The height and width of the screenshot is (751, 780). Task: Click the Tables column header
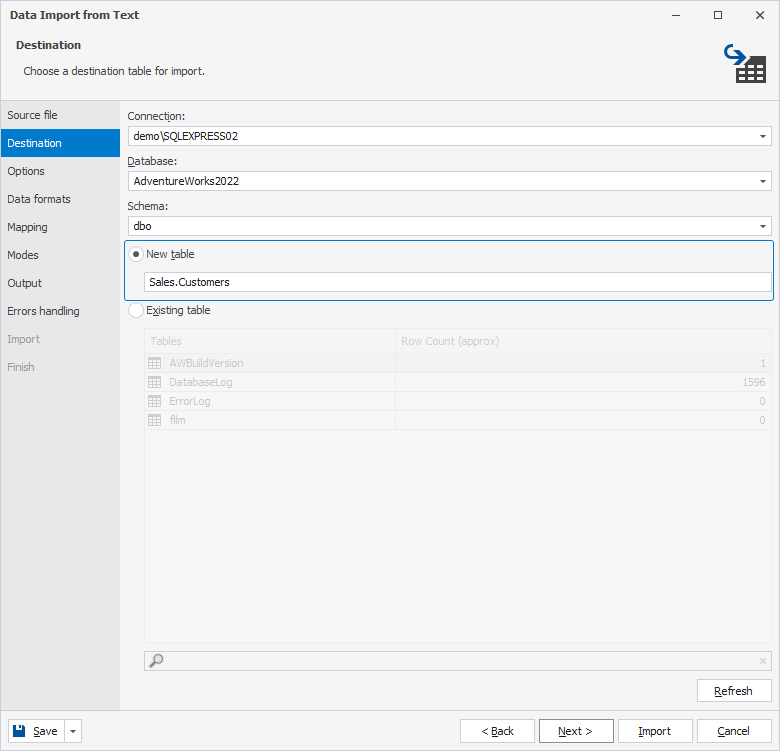click(x=270, y=341)
